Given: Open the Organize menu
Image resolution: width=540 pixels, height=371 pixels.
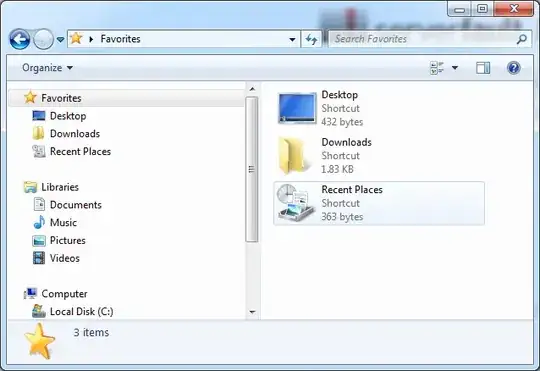Looking at the screenshot, I should pos(47,68).
